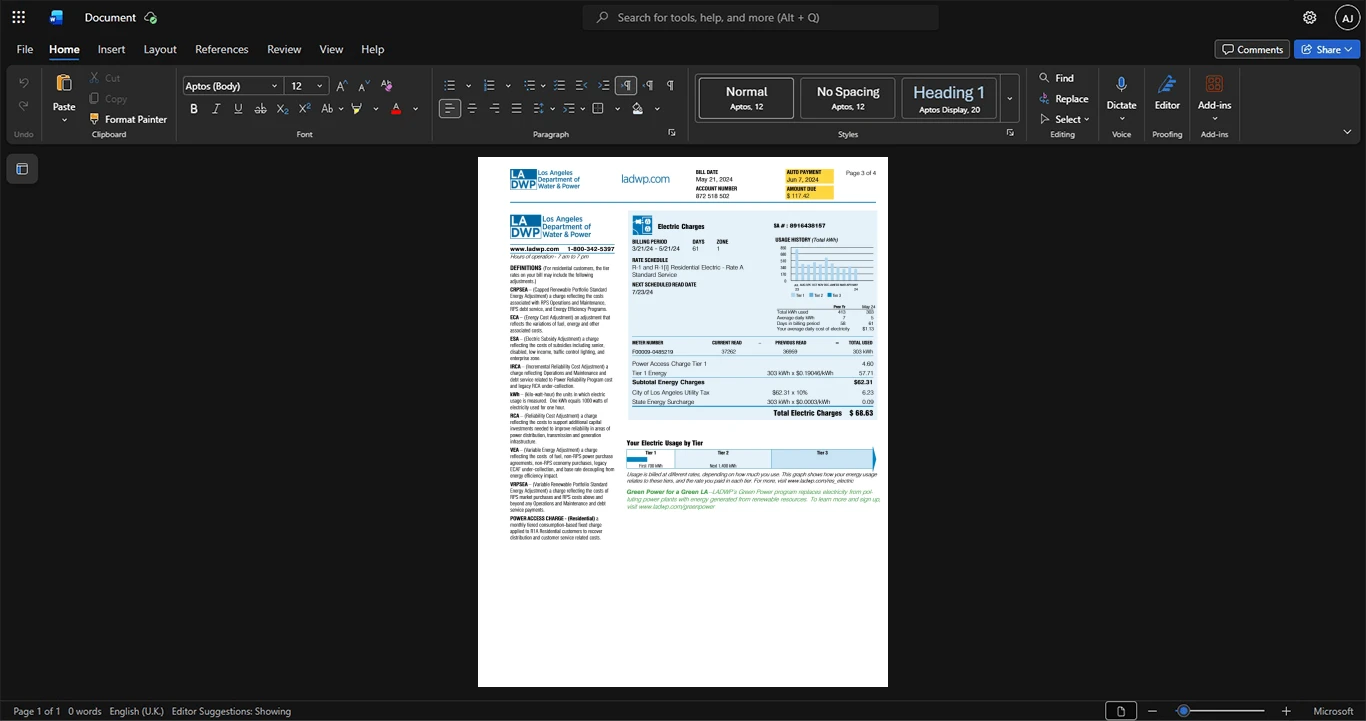Switch to the Insert tab

click(111, 49)
